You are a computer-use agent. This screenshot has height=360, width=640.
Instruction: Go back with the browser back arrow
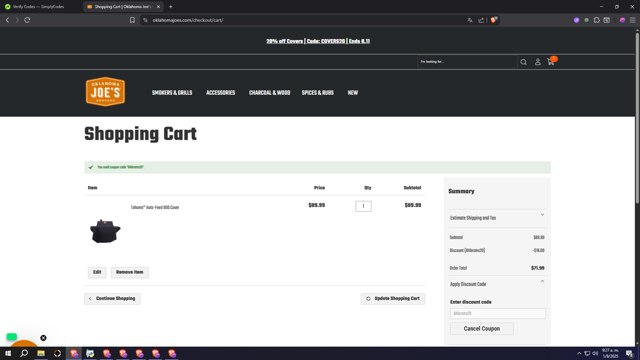[x=7, y=20]
